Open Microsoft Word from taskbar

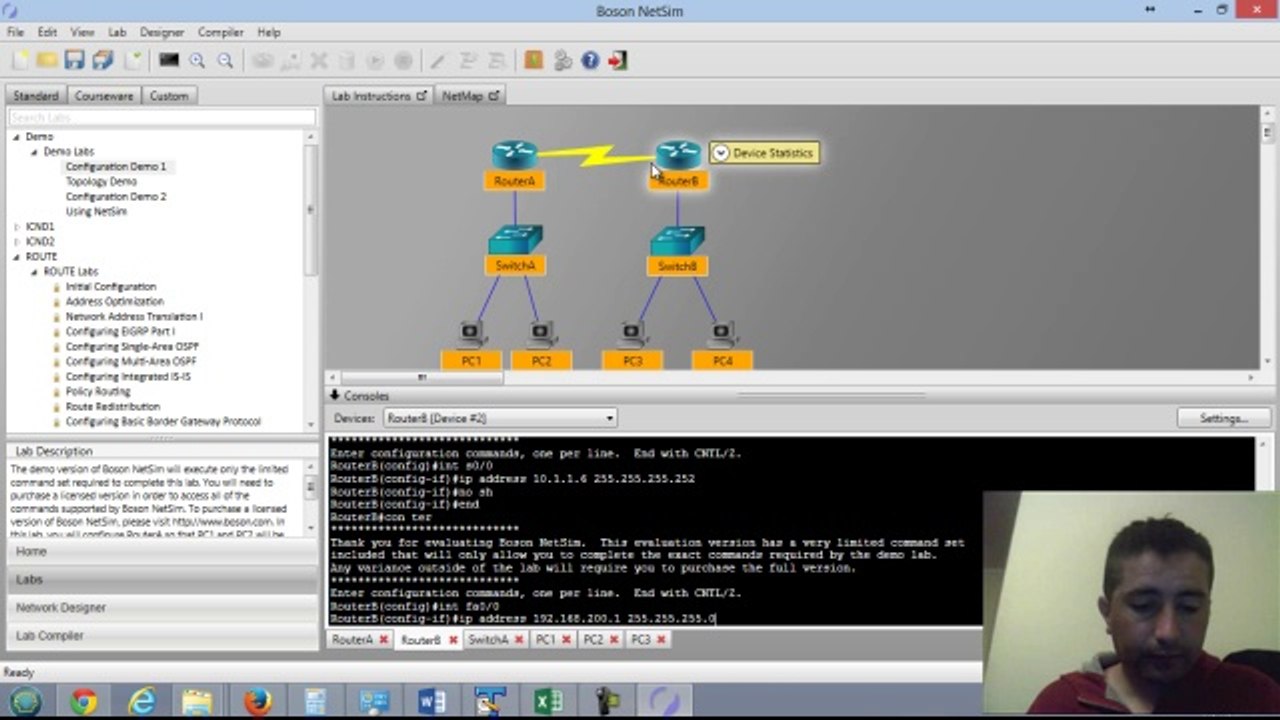(432, 702)
